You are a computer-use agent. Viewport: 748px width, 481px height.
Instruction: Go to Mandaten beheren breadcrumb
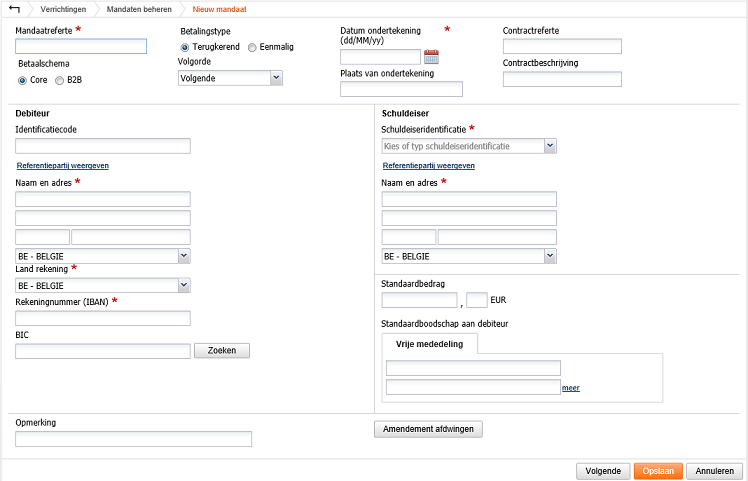139,9
